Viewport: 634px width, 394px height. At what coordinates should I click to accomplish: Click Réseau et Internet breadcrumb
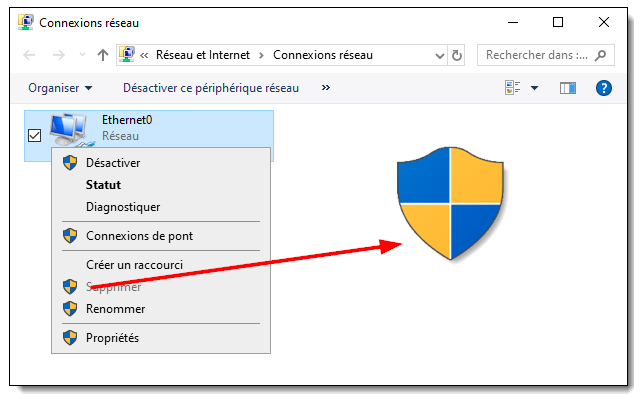tap(203, 55)
